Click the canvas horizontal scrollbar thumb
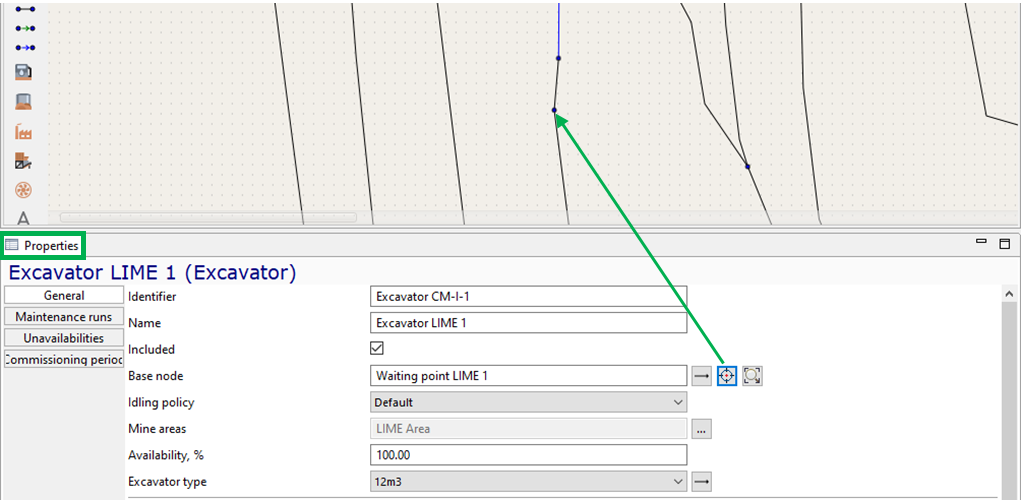The height and width of the screenshot is (503, 1023). tap(208, 217)
